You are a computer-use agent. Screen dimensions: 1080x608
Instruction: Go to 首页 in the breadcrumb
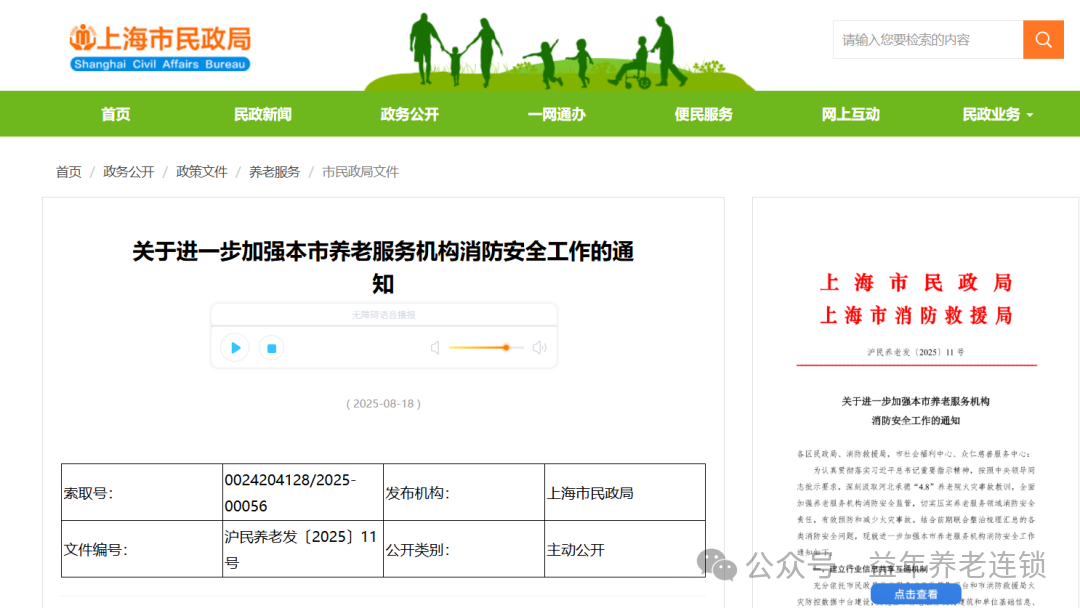pos(68,171)
